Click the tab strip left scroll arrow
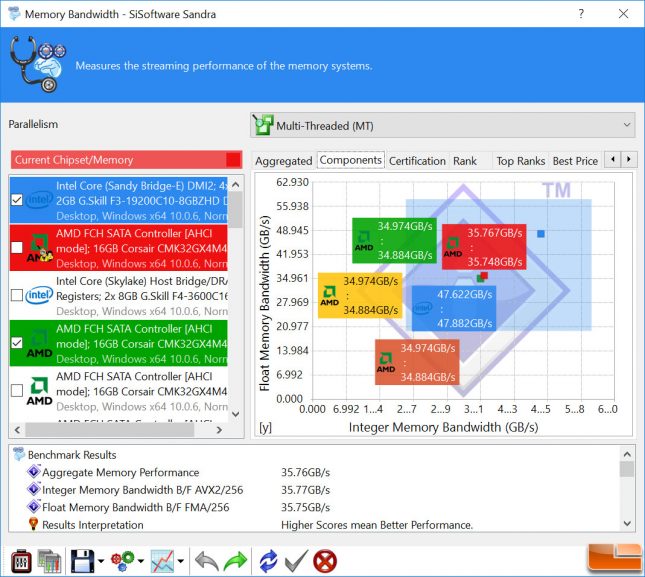 click(x=613, y=159)
